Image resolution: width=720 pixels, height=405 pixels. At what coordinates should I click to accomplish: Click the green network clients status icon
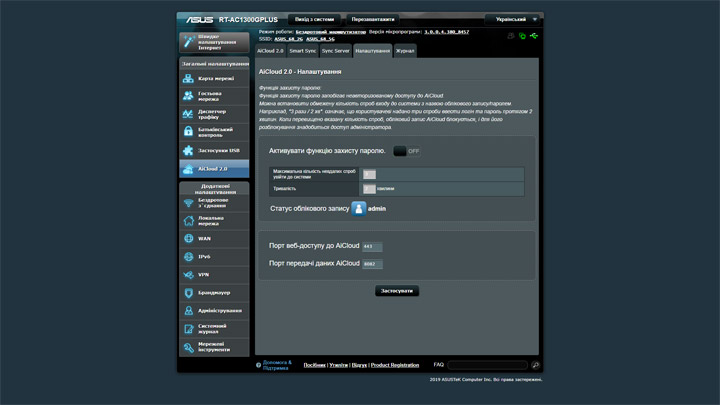[522, 36]
